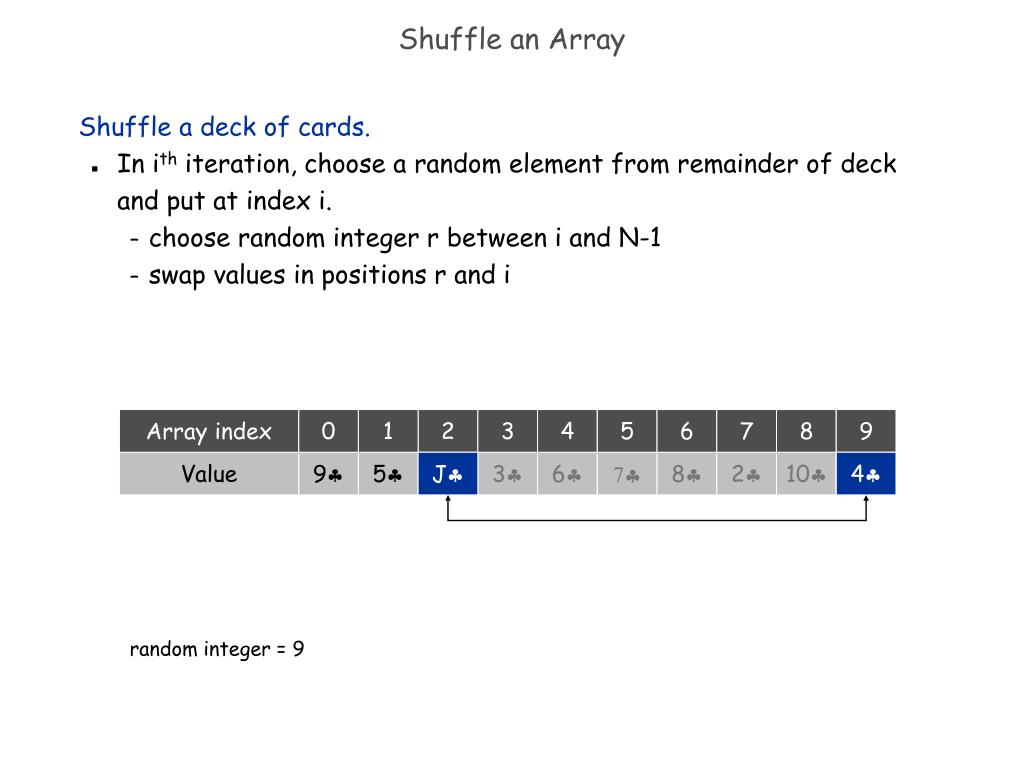The width and height of the screenshot is (1024, 768).
Task: Click the grayed 7 of clubs cell
Action: point(627,473)
